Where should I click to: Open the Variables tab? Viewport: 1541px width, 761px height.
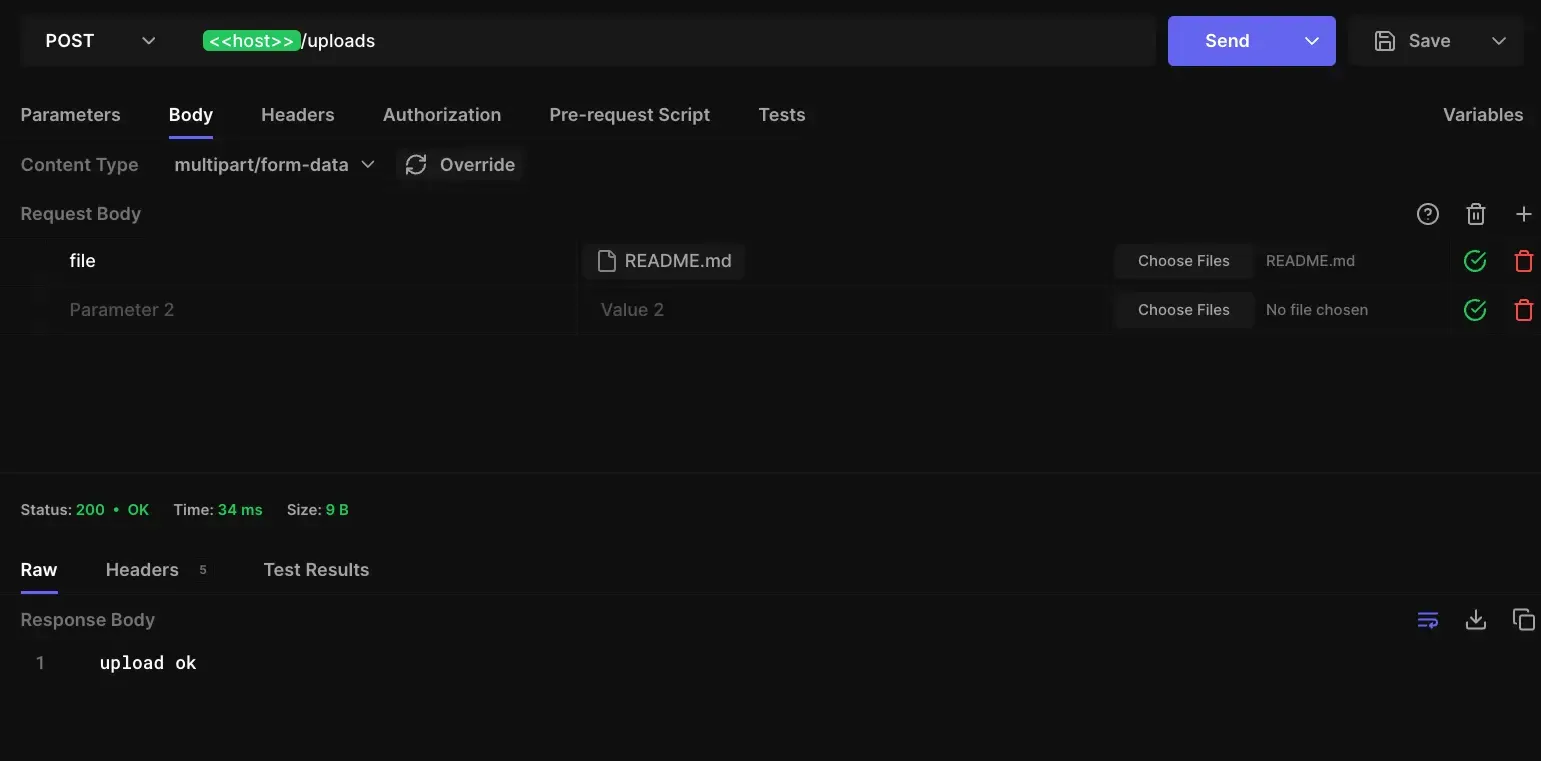pos(1483,115)
